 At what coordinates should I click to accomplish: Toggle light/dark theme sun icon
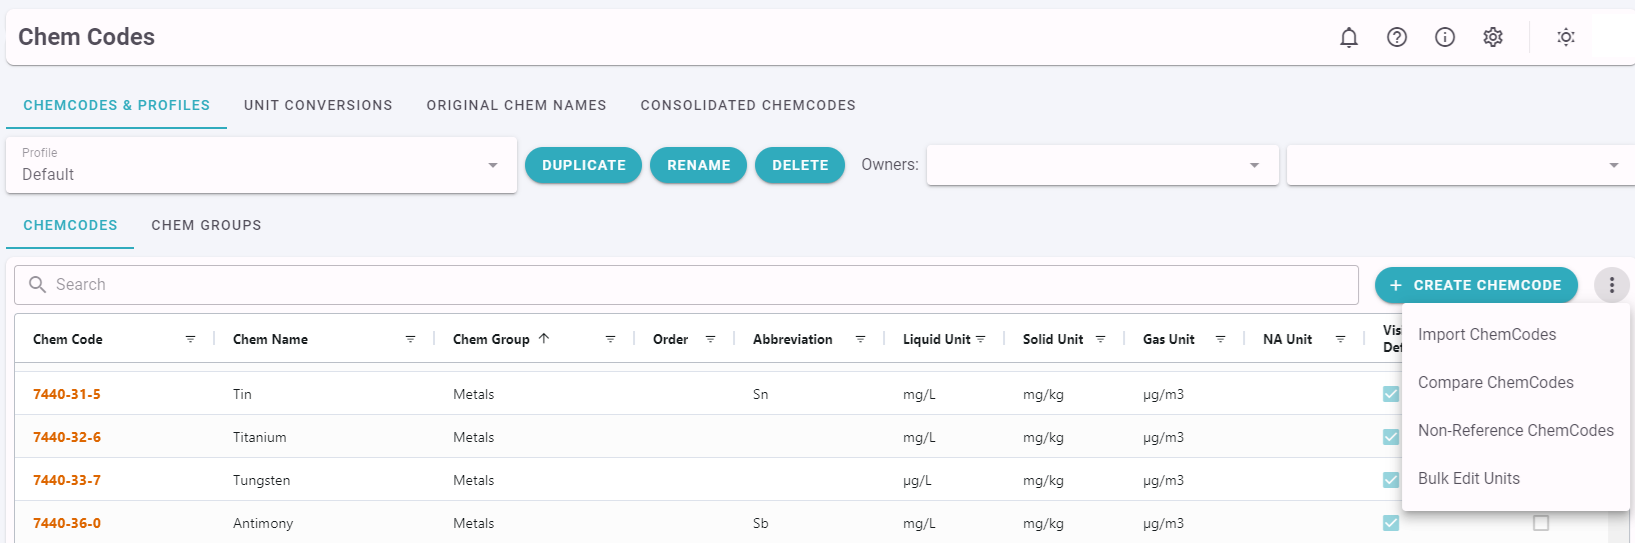[1566, 37]
